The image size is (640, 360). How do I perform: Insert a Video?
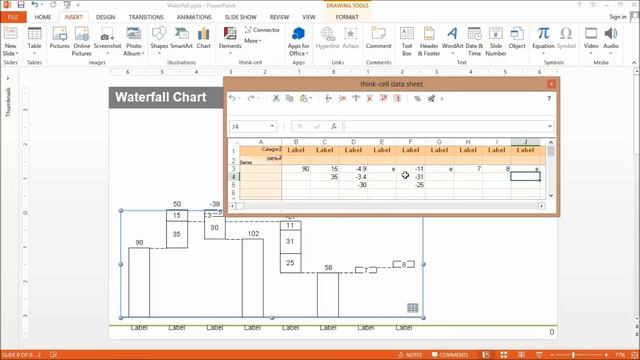click(591, 40)
